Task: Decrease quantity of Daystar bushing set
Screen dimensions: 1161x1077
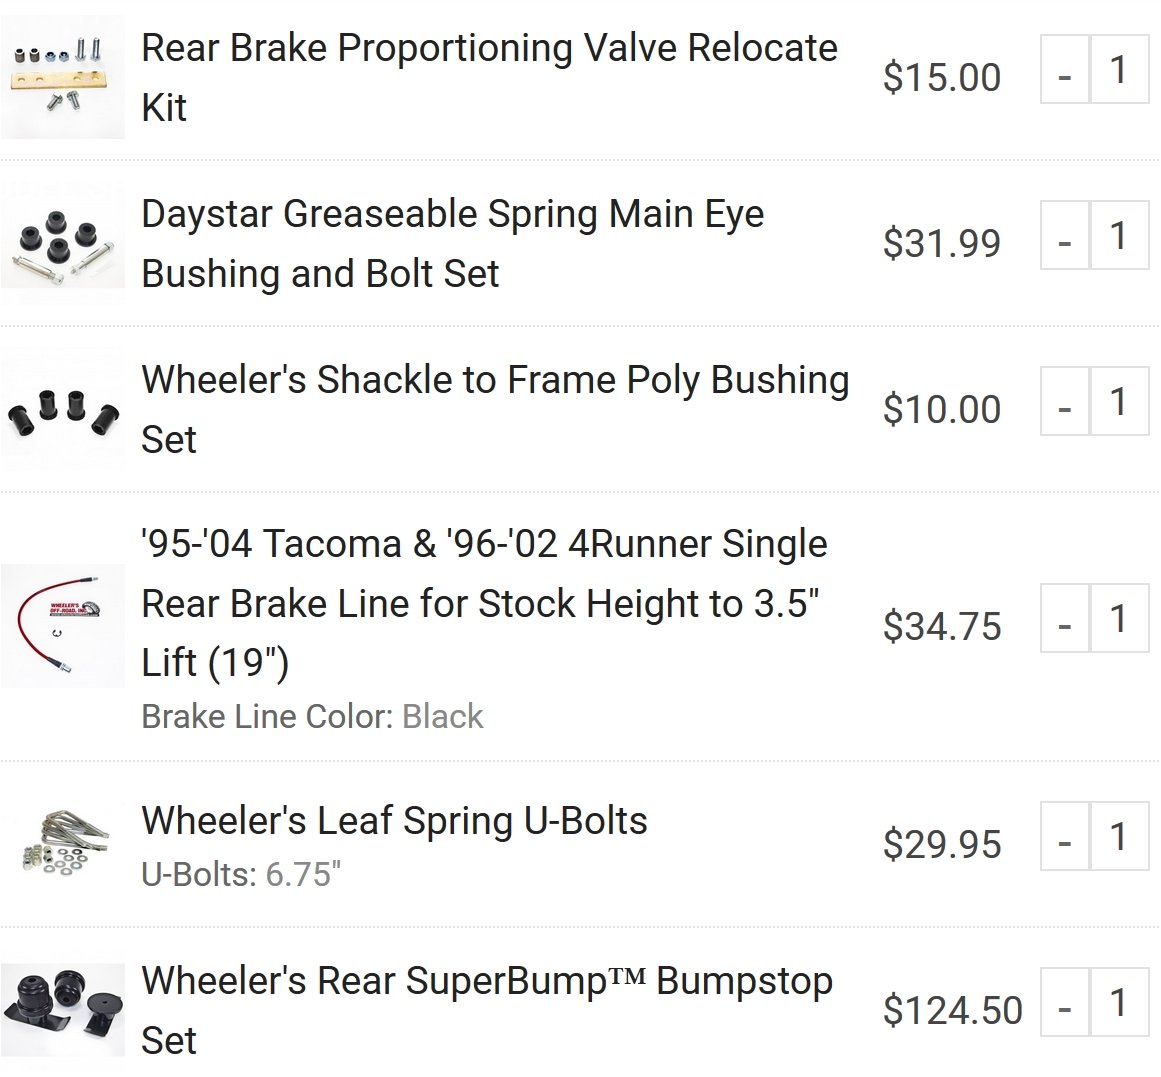Action: [1065, 235]
